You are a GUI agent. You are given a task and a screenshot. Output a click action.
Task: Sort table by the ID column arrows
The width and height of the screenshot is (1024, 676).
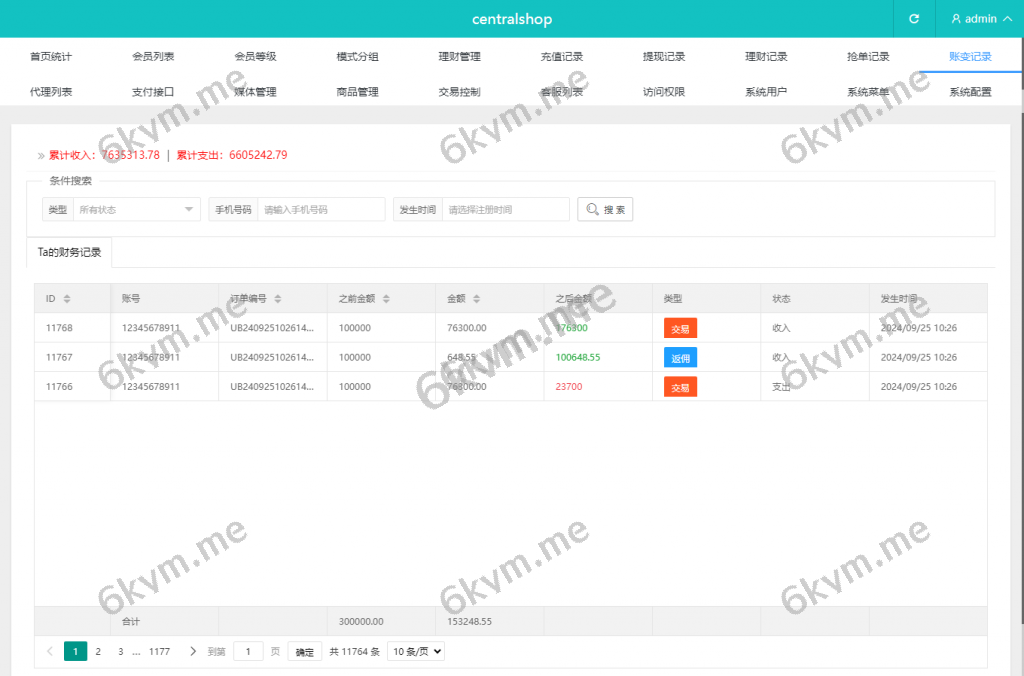coord(67,299)
